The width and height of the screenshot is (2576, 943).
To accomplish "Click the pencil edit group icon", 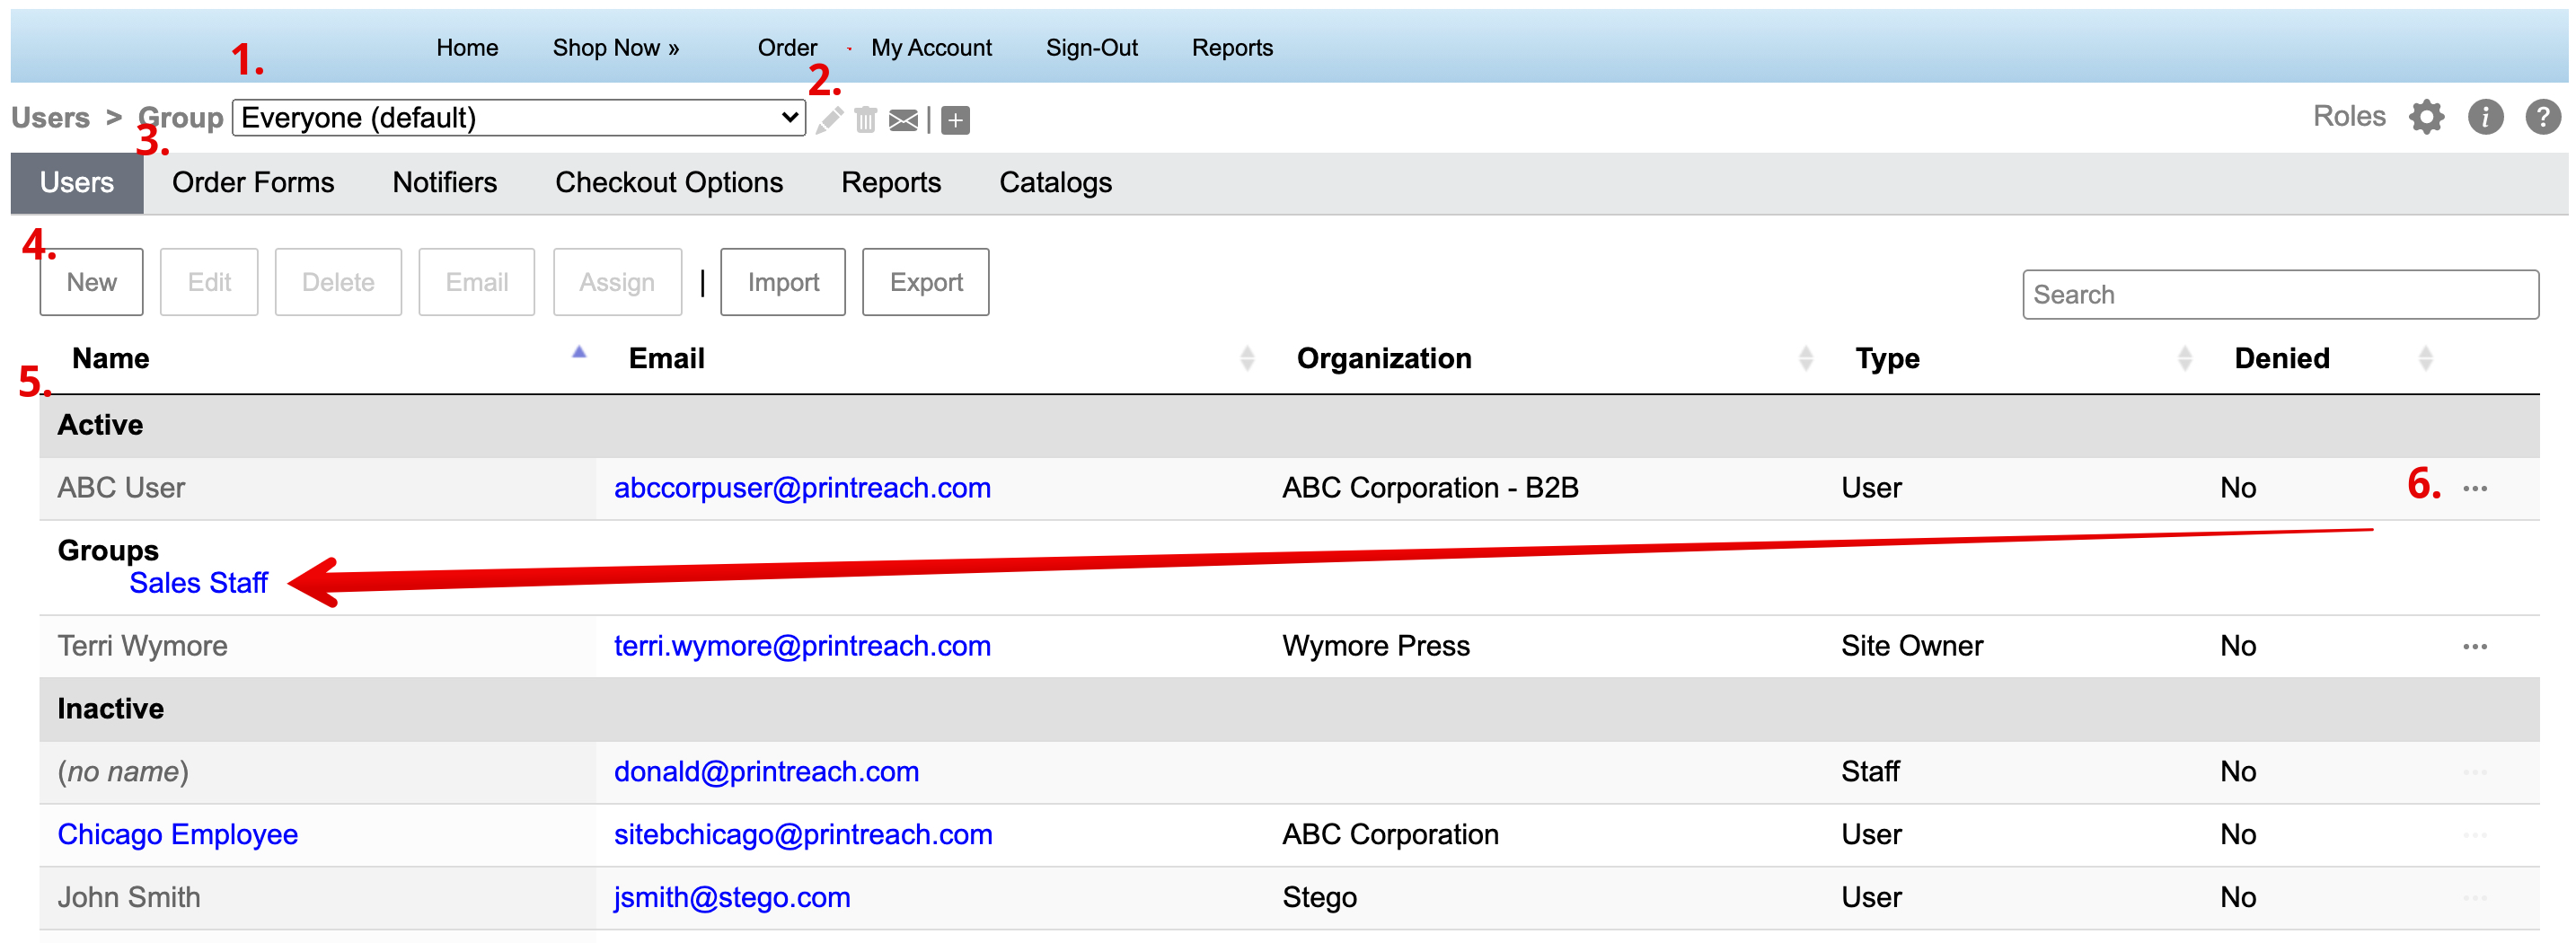I will (x=829, y=120).
